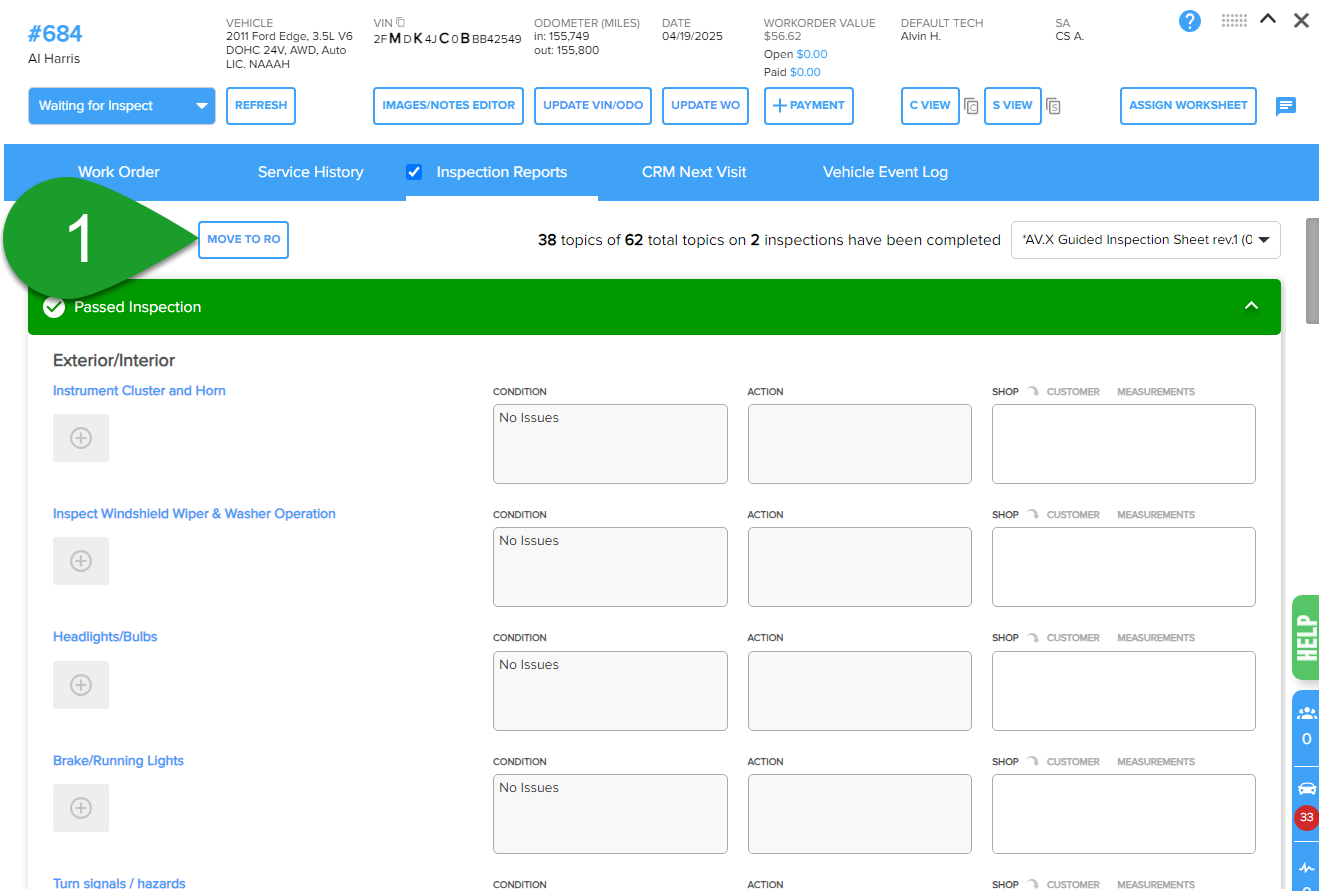The width and height of the screenshot is (1319, 891).
Task: Click customer name Al Harris
Action: (x=54, y=59)
